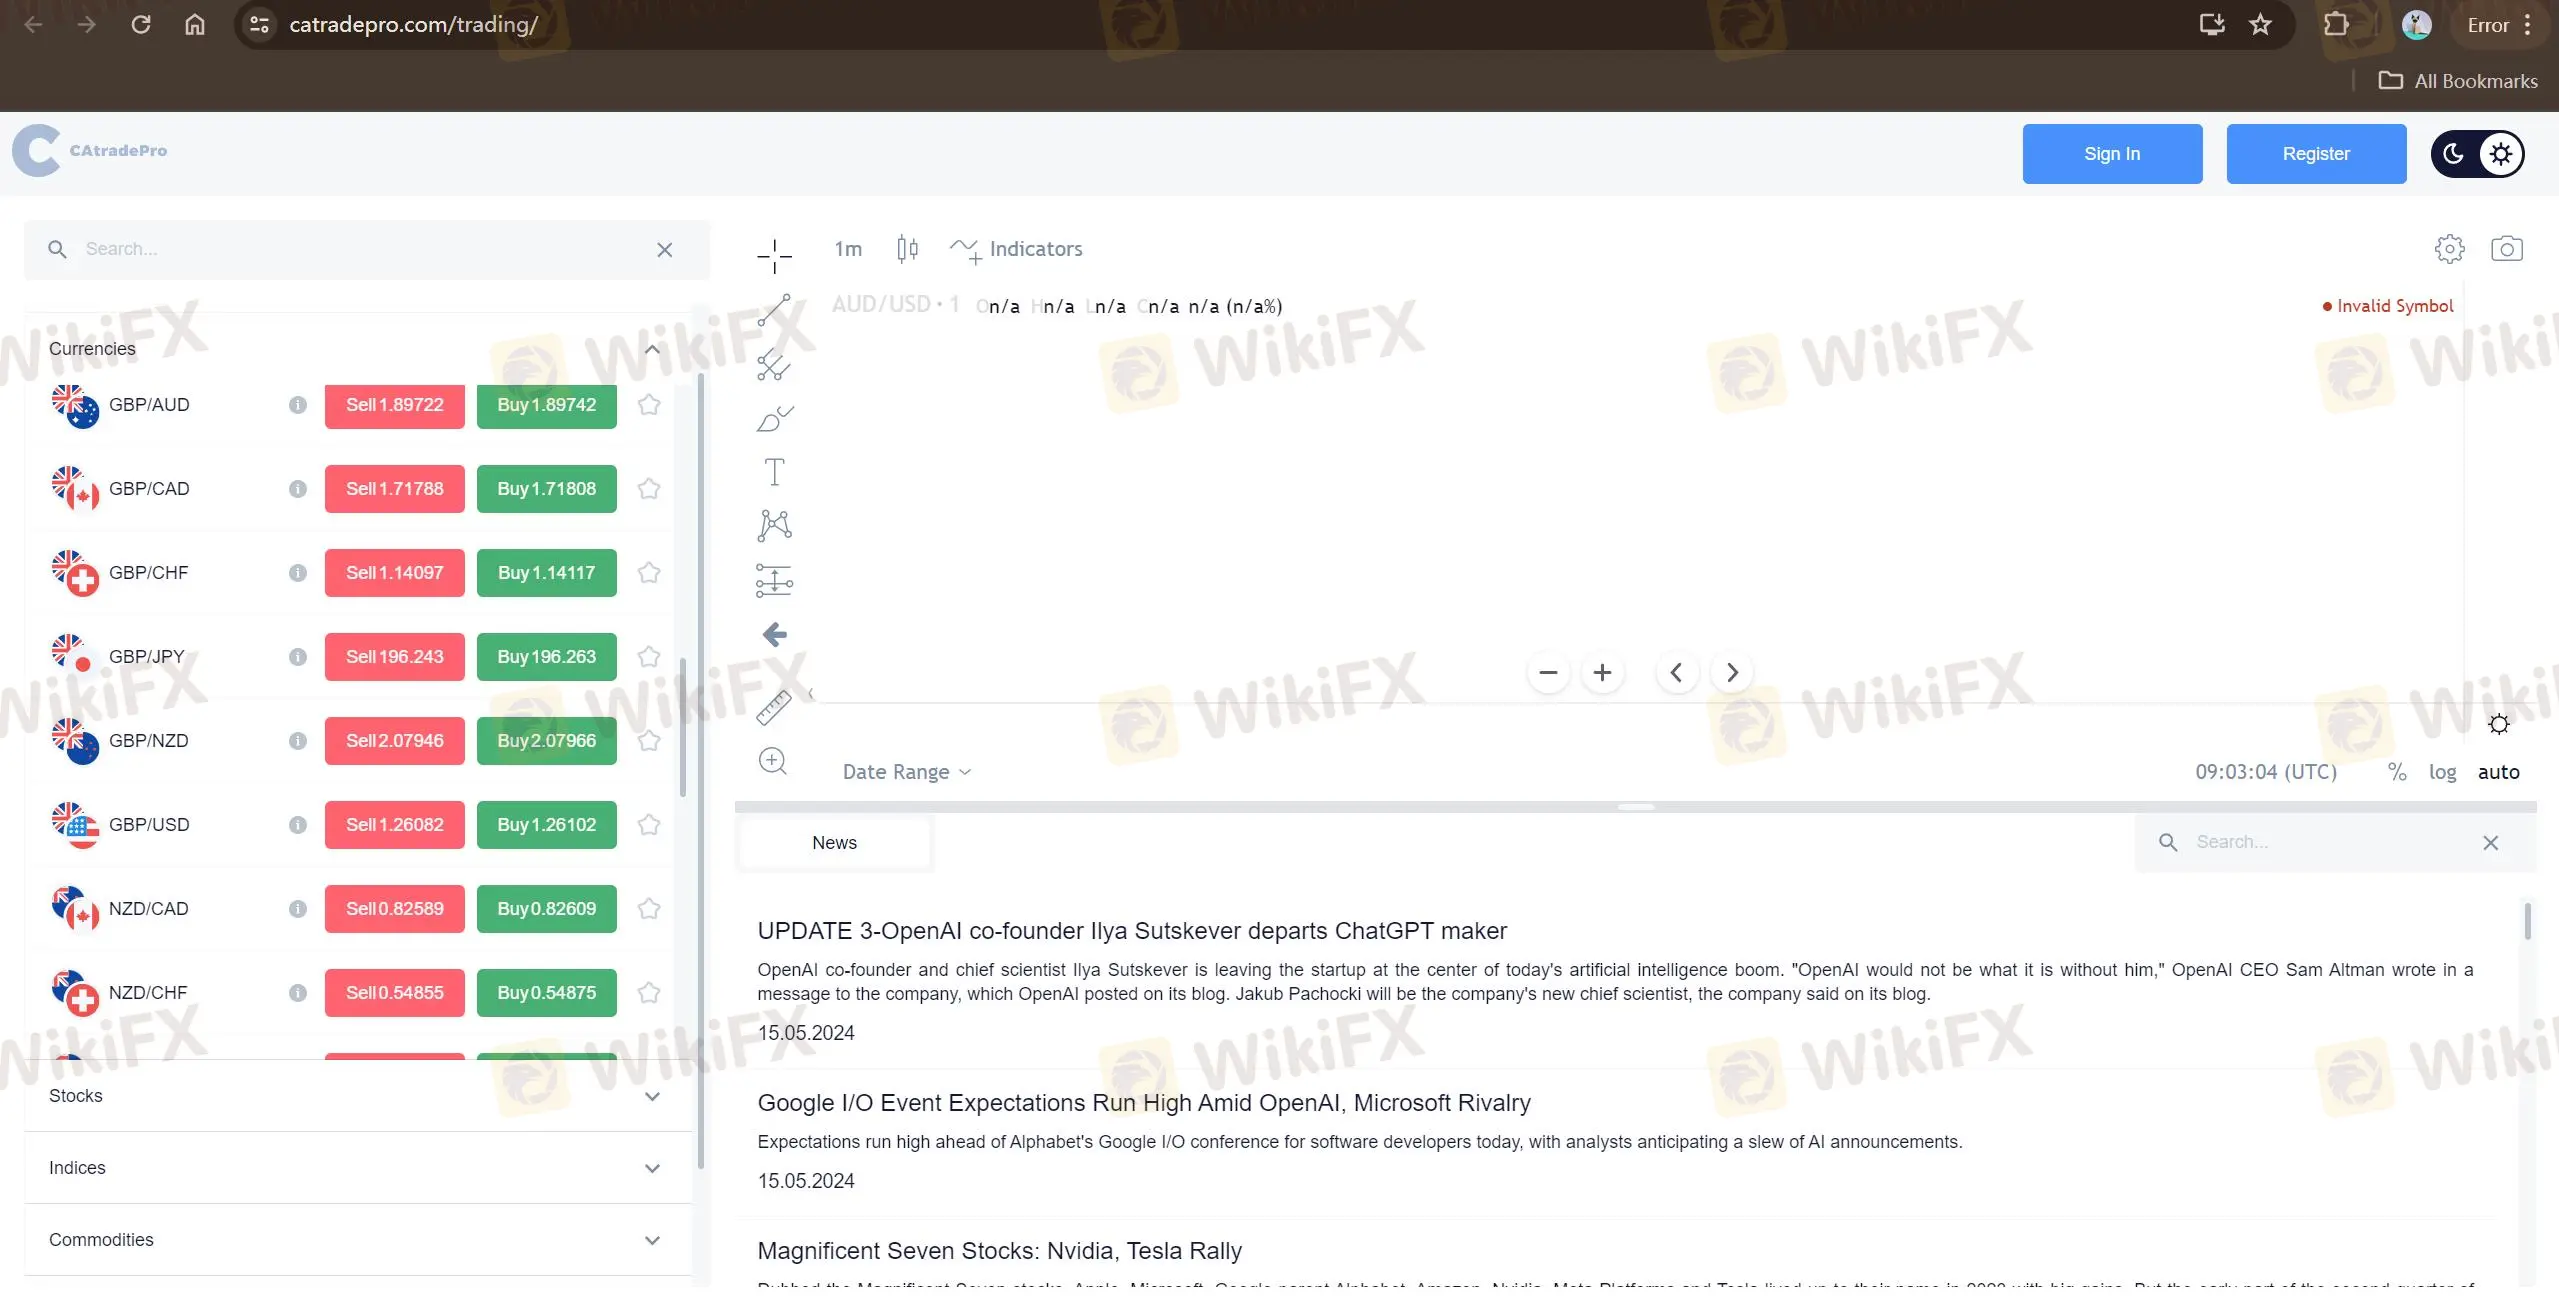2559x1307 pixels.
Task: Switch to News tab
Action: 835,842
